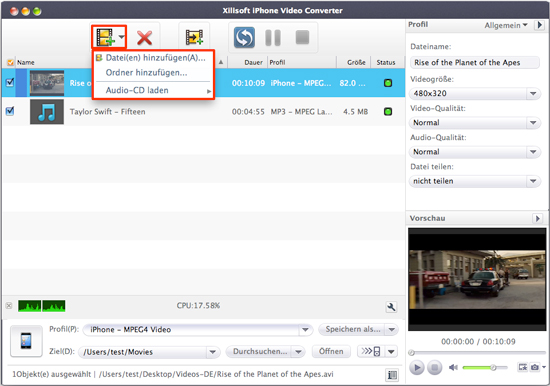Open Audio-Qualität Normal dropdown

coord(474,152)
